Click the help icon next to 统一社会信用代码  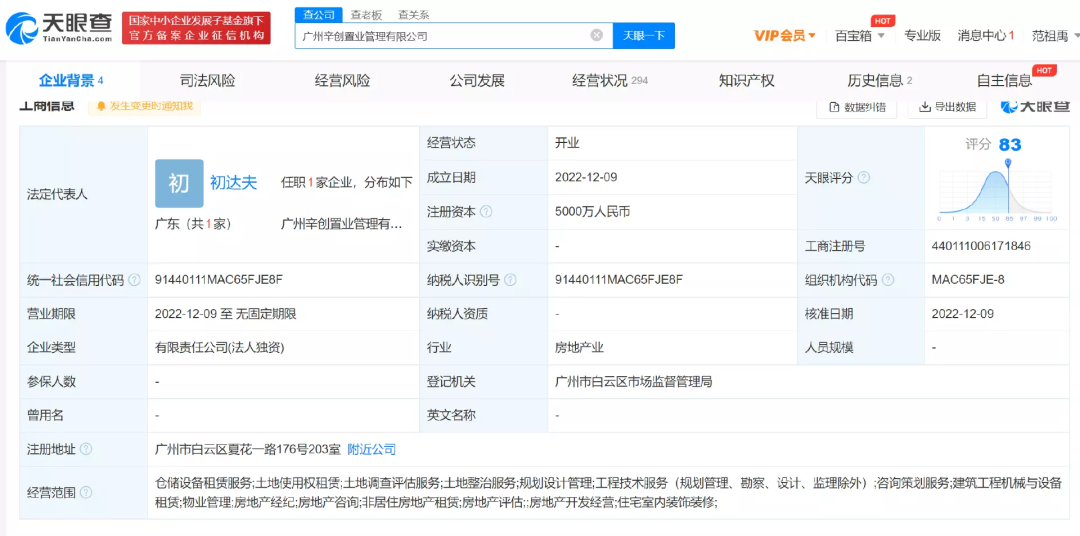point(134,280)
